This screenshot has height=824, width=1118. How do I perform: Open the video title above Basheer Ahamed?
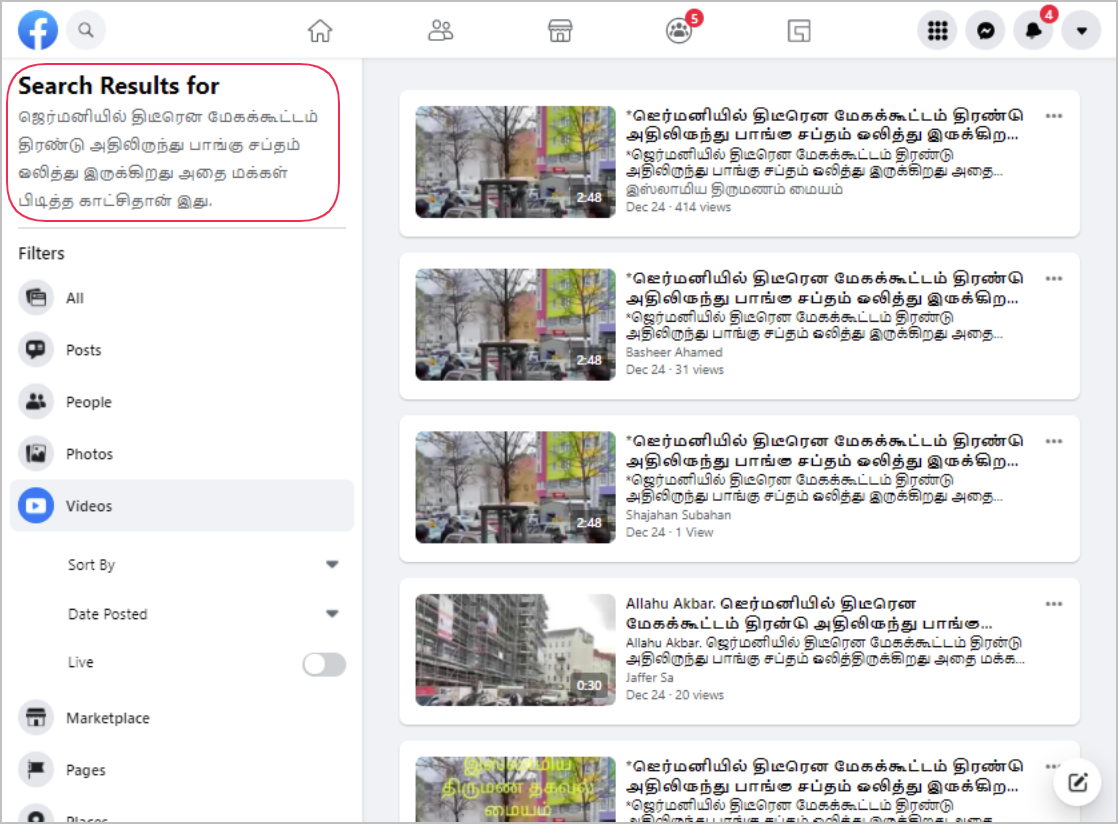pos(824,287)
